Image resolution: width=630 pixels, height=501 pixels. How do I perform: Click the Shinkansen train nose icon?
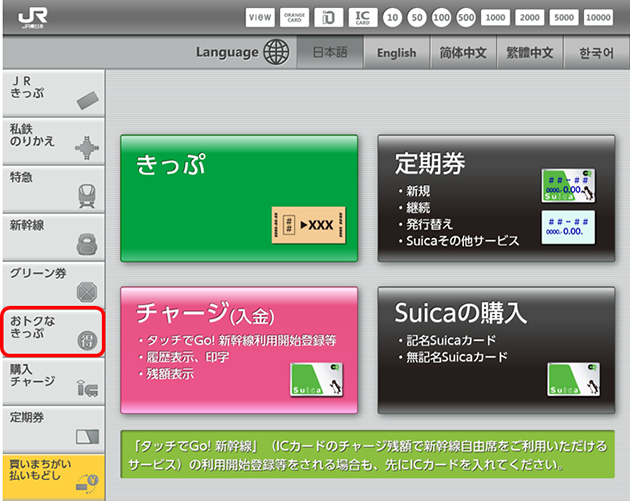point(87,244)
